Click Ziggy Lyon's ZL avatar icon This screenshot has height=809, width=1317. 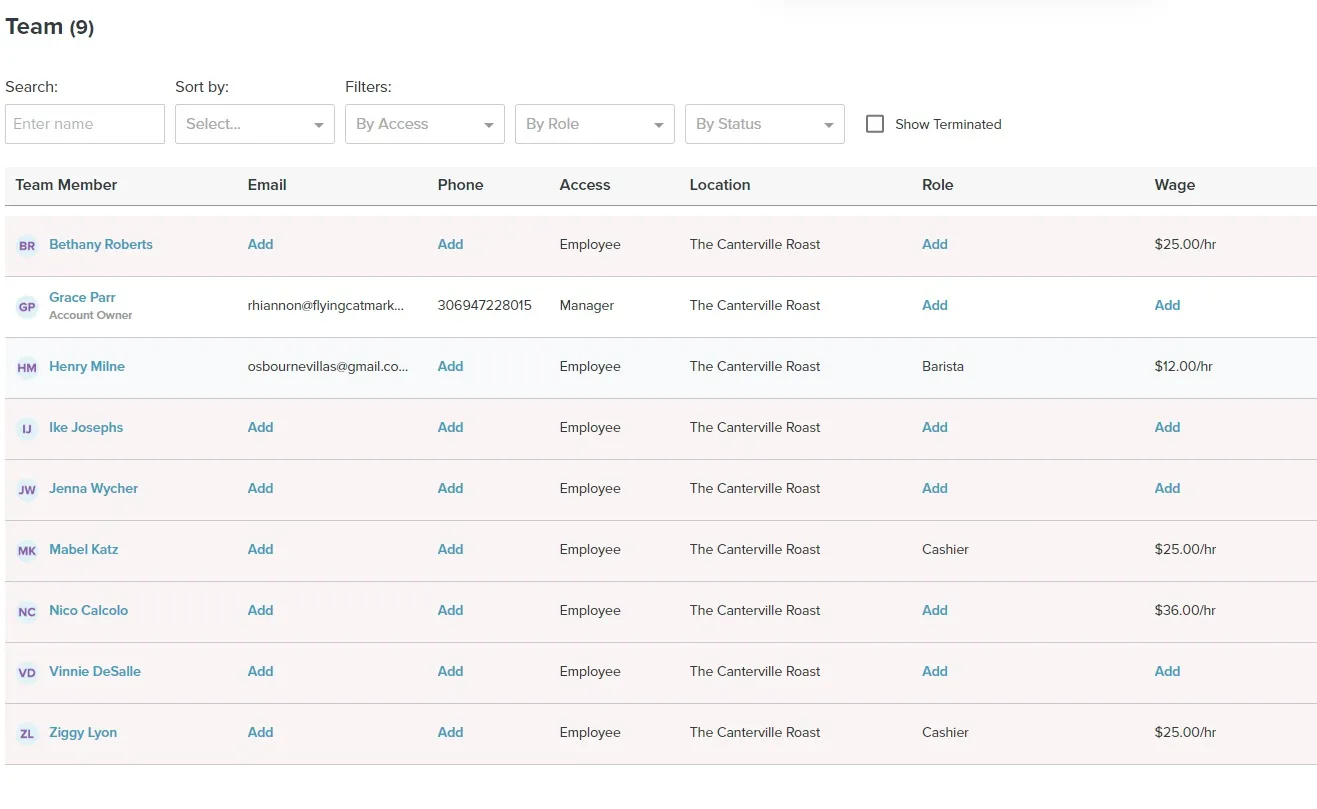(x=27, y=734)
